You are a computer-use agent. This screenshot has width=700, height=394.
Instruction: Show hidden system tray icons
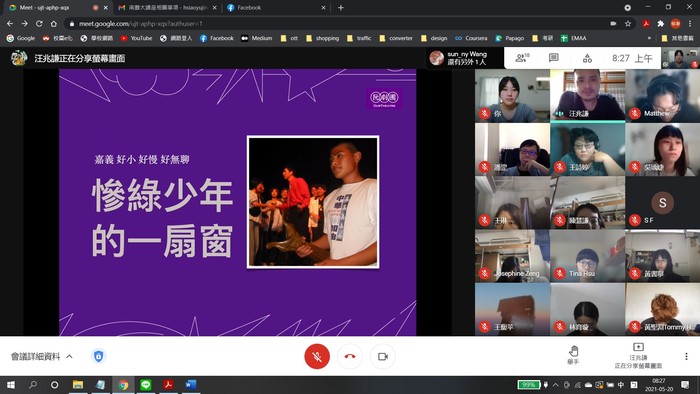[x=555, y=385]
